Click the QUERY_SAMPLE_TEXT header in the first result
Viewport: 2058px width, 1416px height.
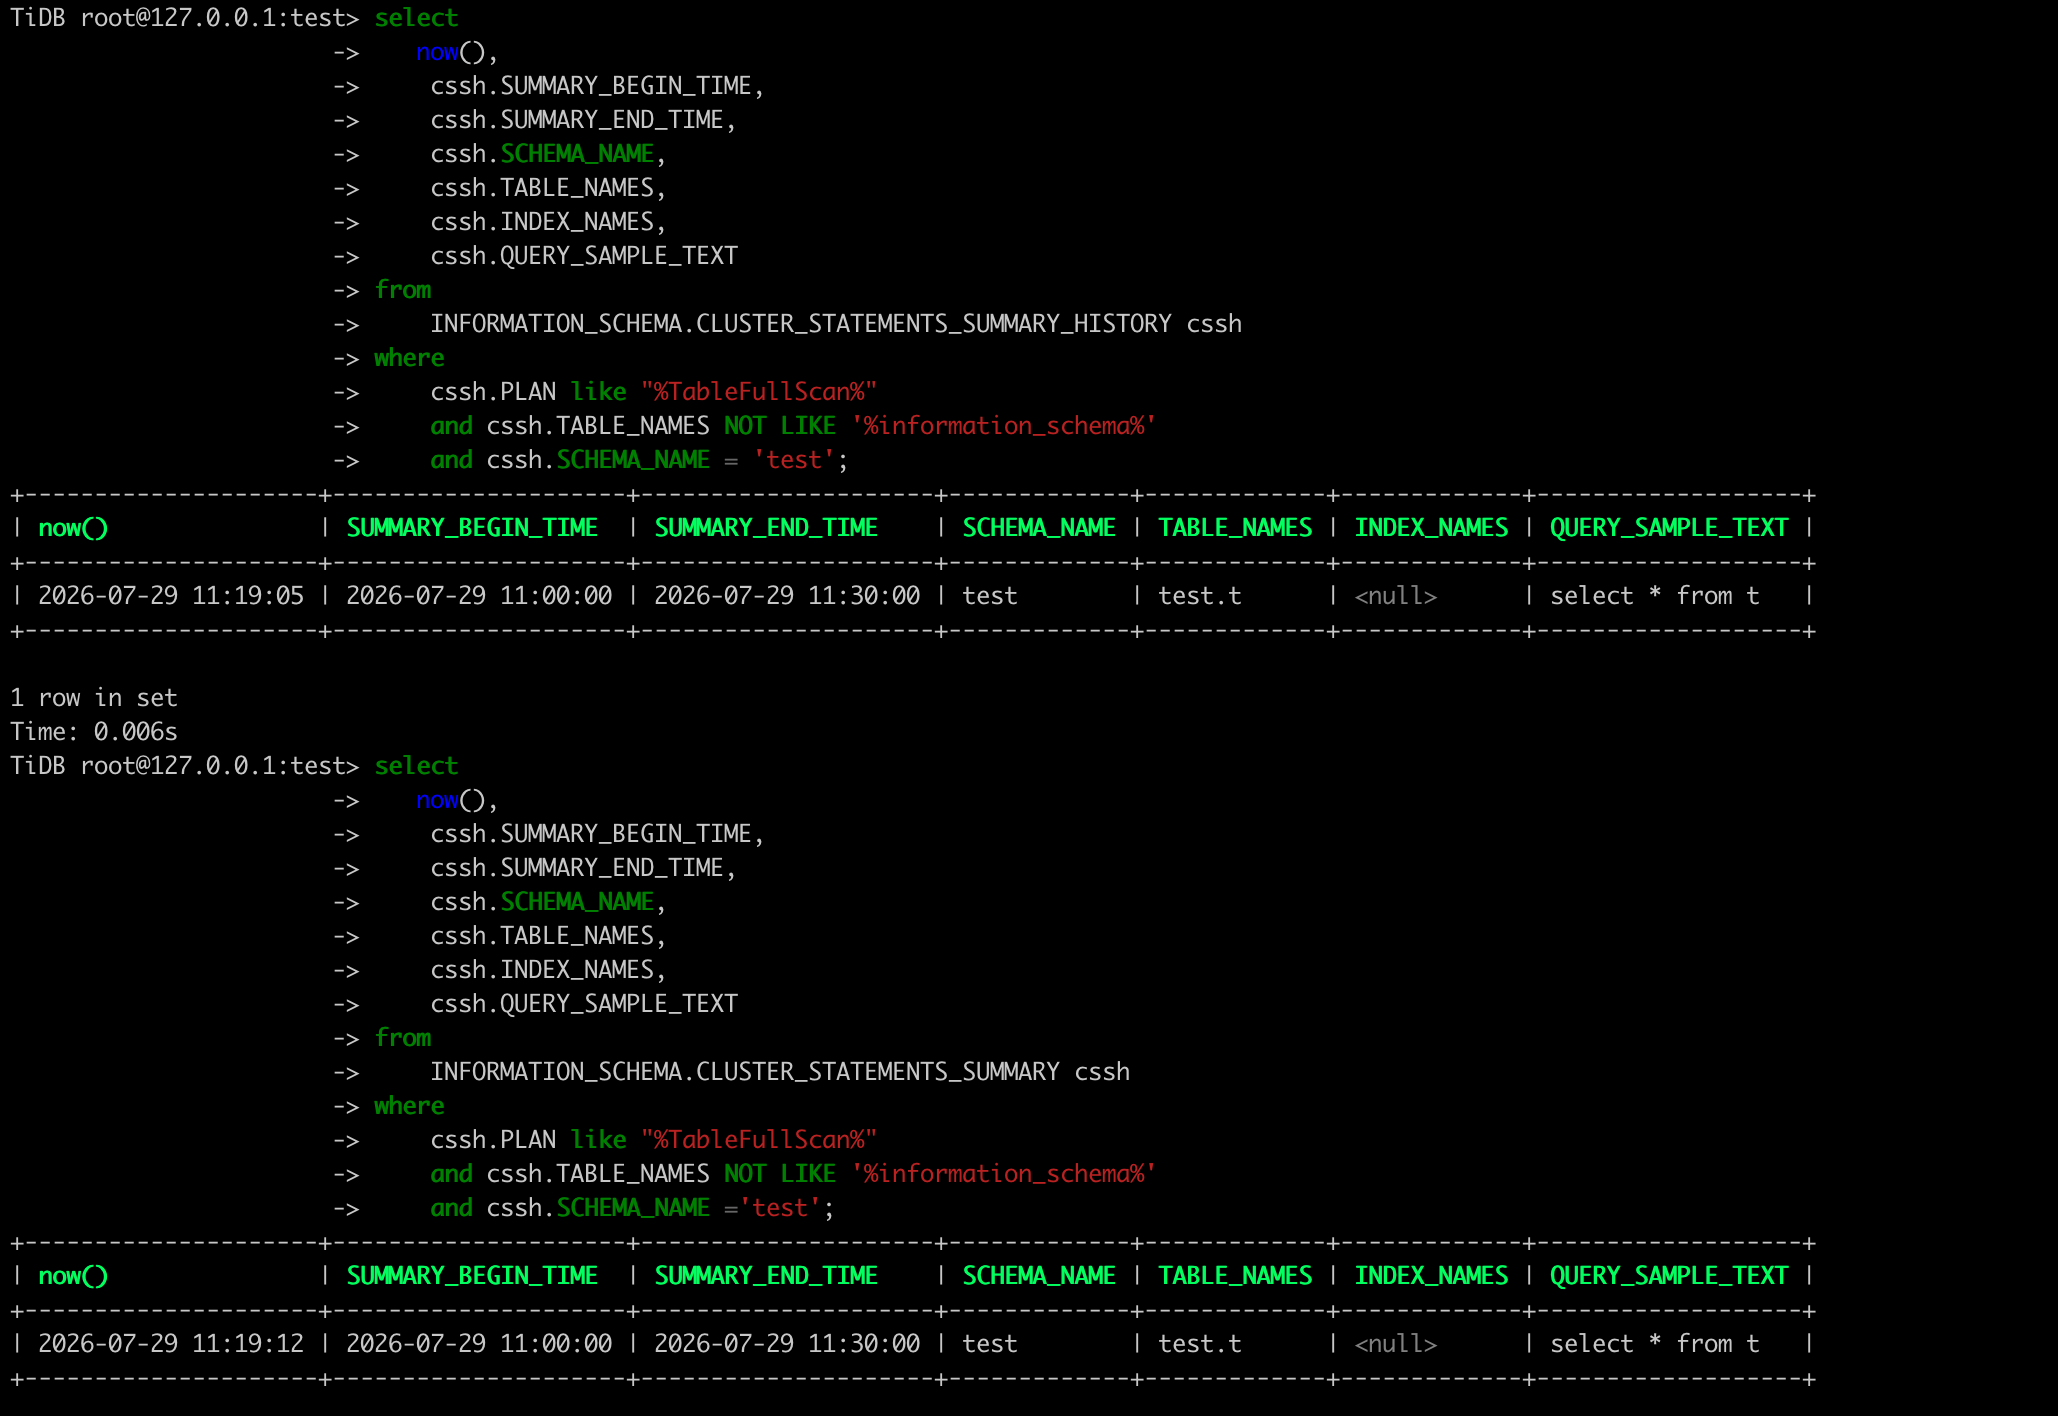click(x=1669, y=528)
